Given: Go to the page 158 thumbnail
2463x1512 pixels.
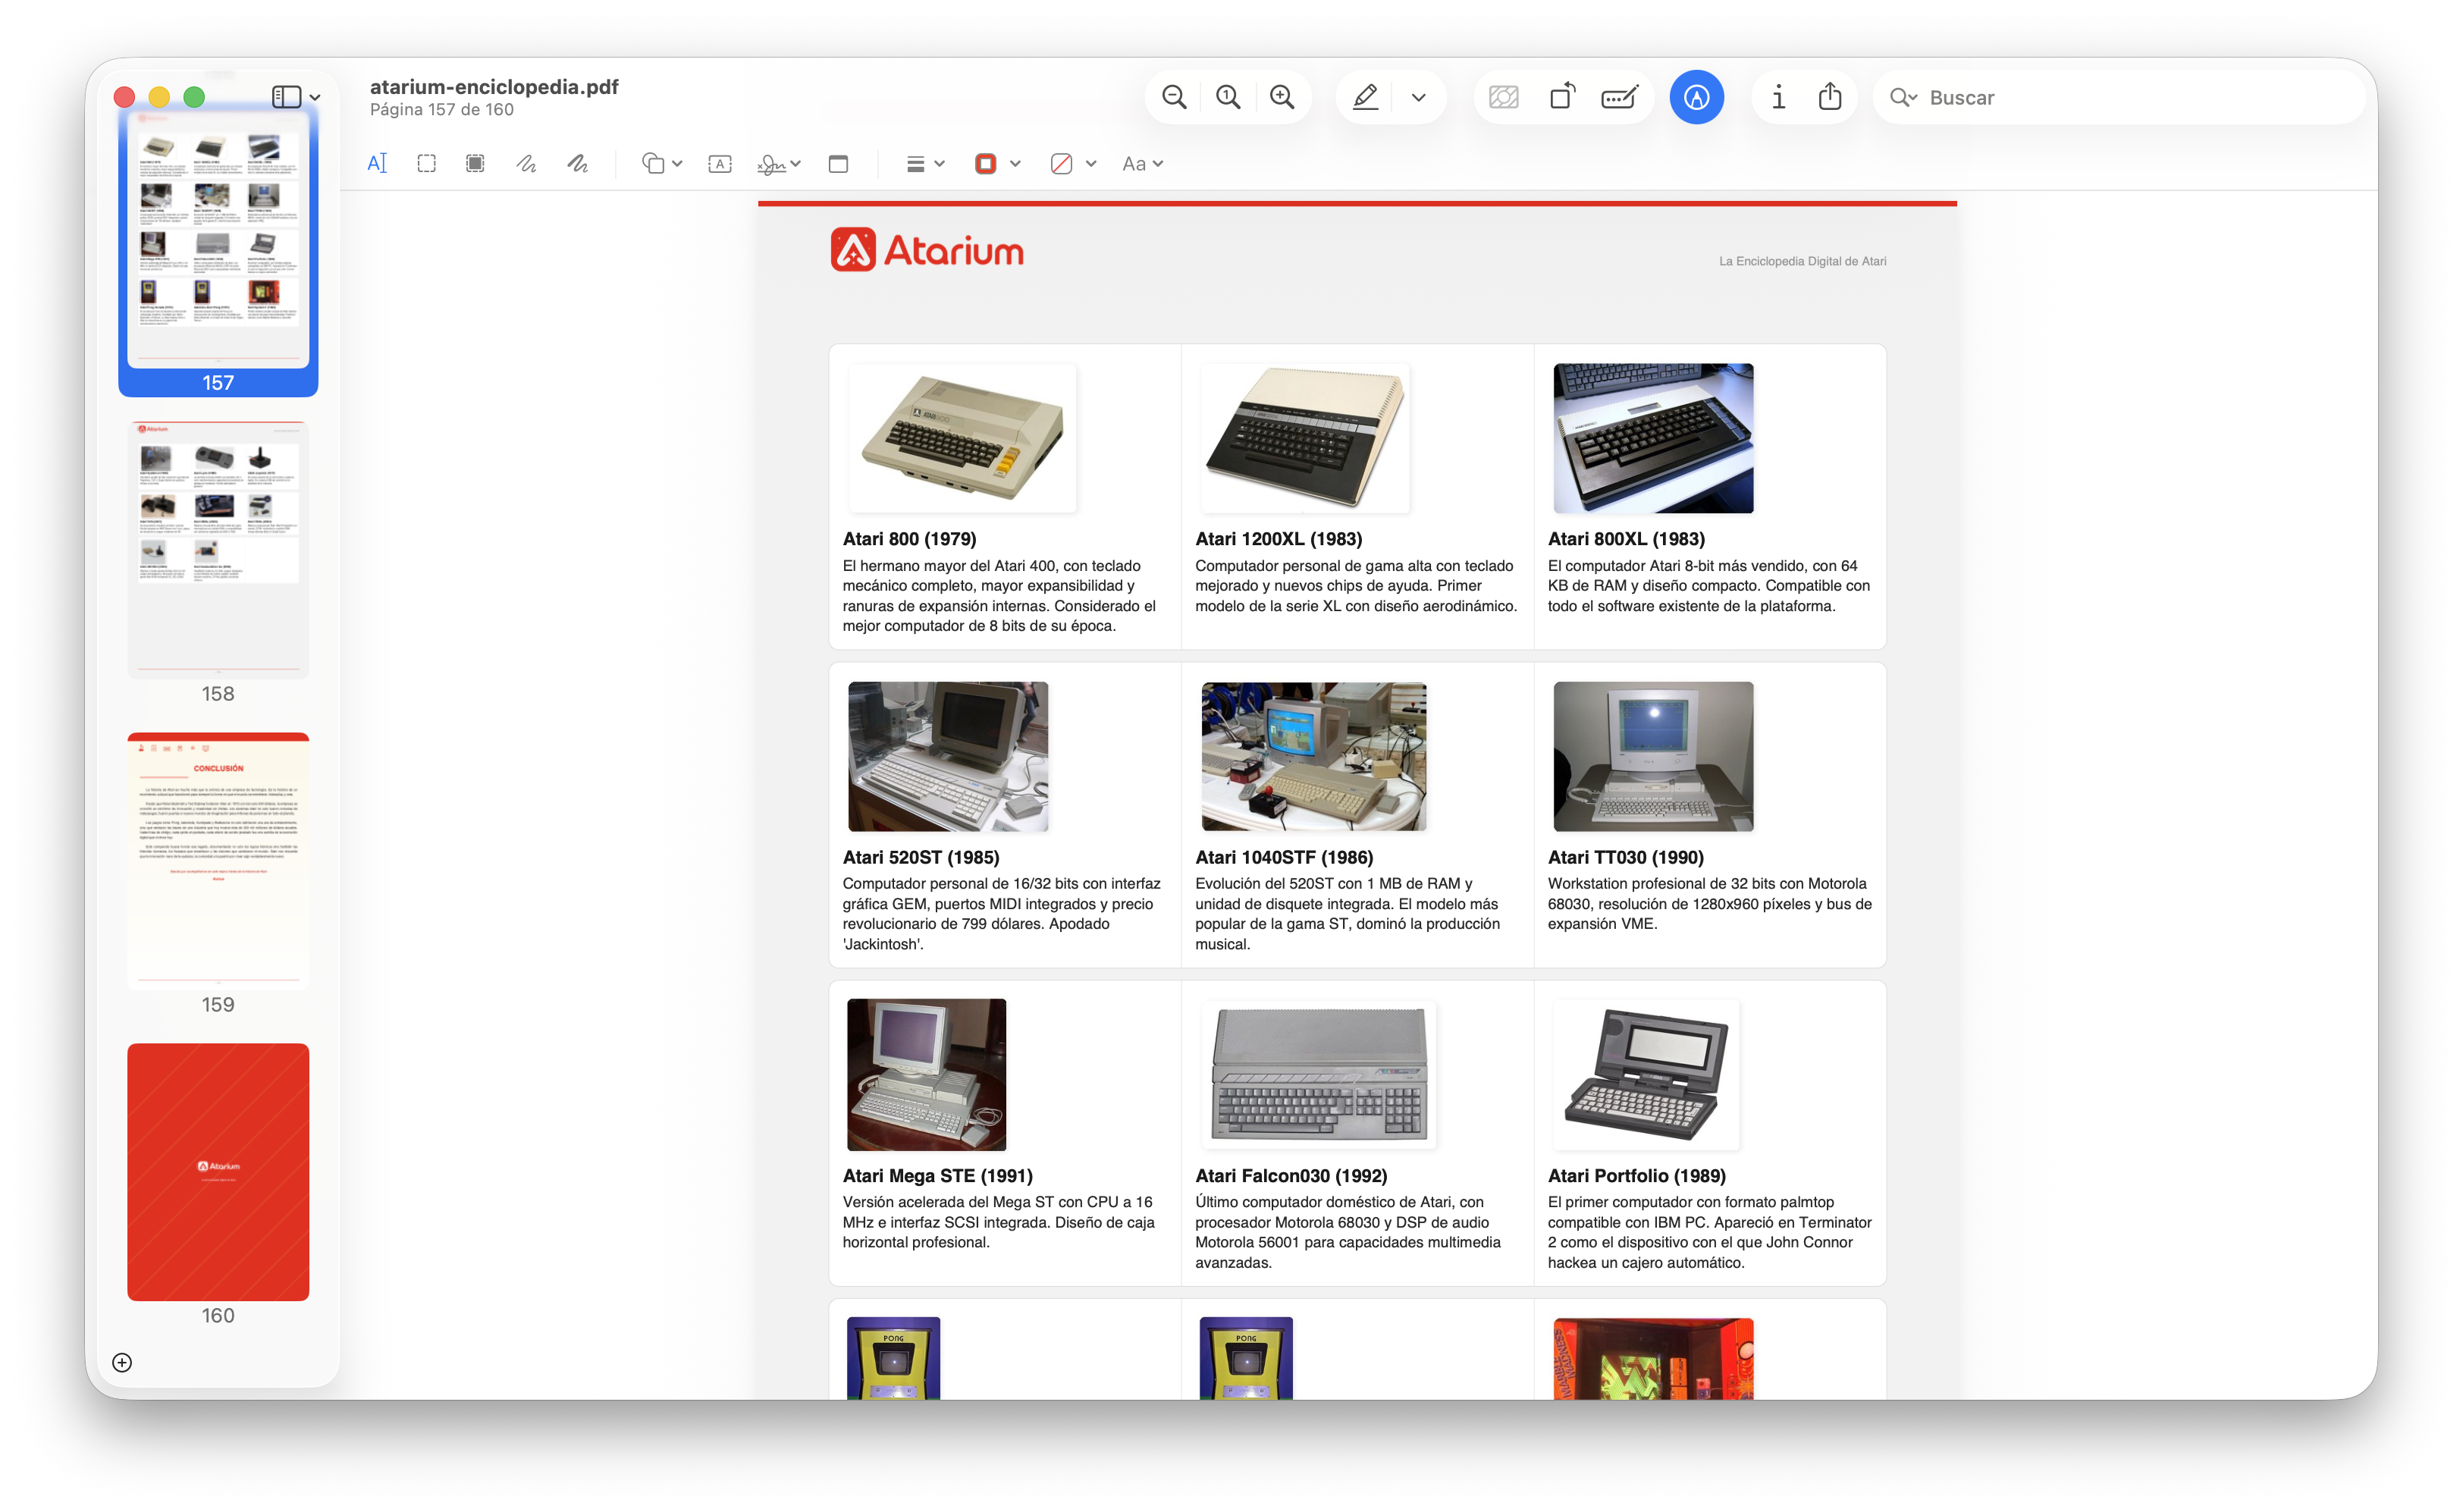Looking at the screenshot, I should tap(218, 549).
